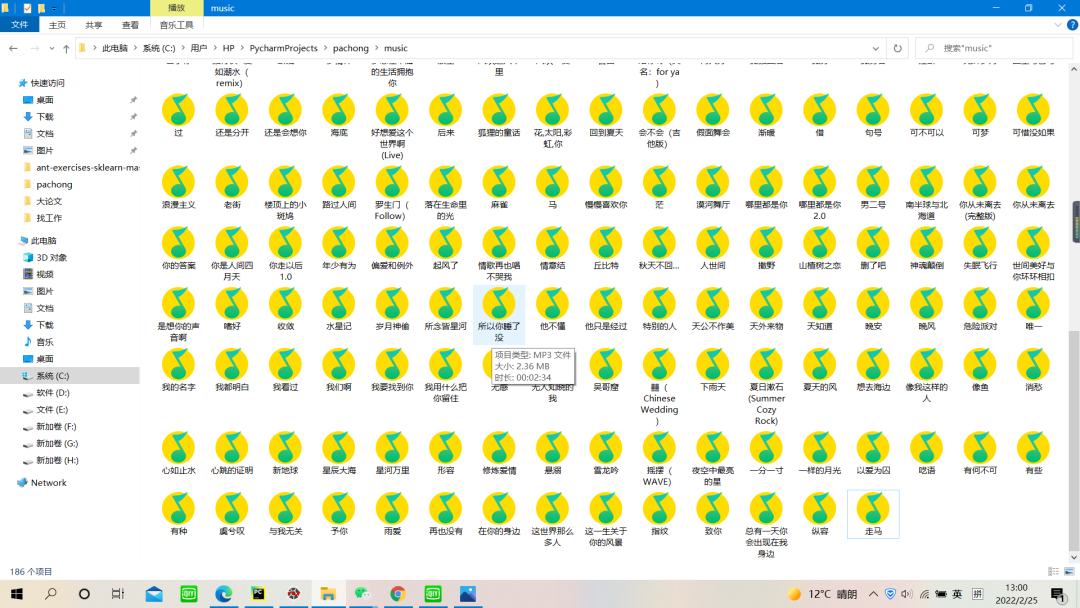Refresh the music folder view
The image size is (1080, 608).
(897, 48)
